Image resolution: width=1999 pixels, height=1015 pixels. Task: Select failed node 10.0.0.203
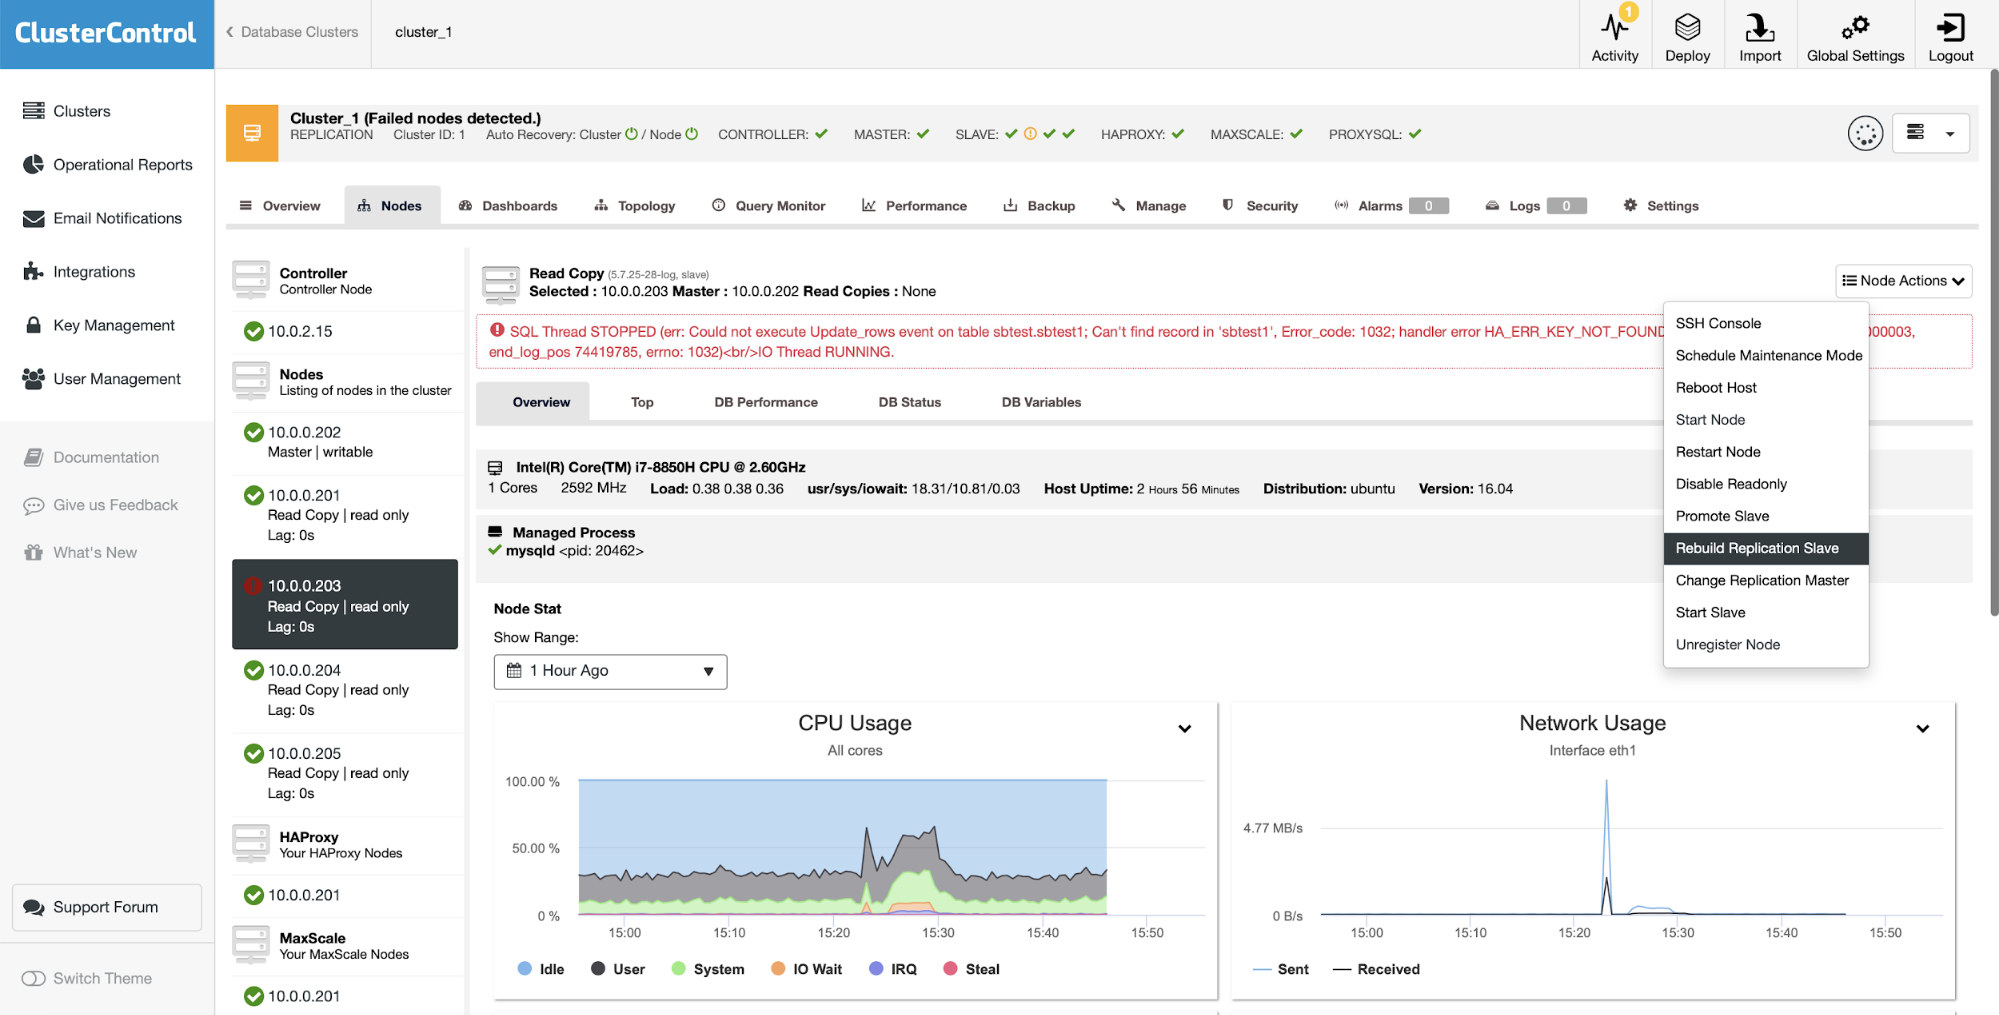345,605
